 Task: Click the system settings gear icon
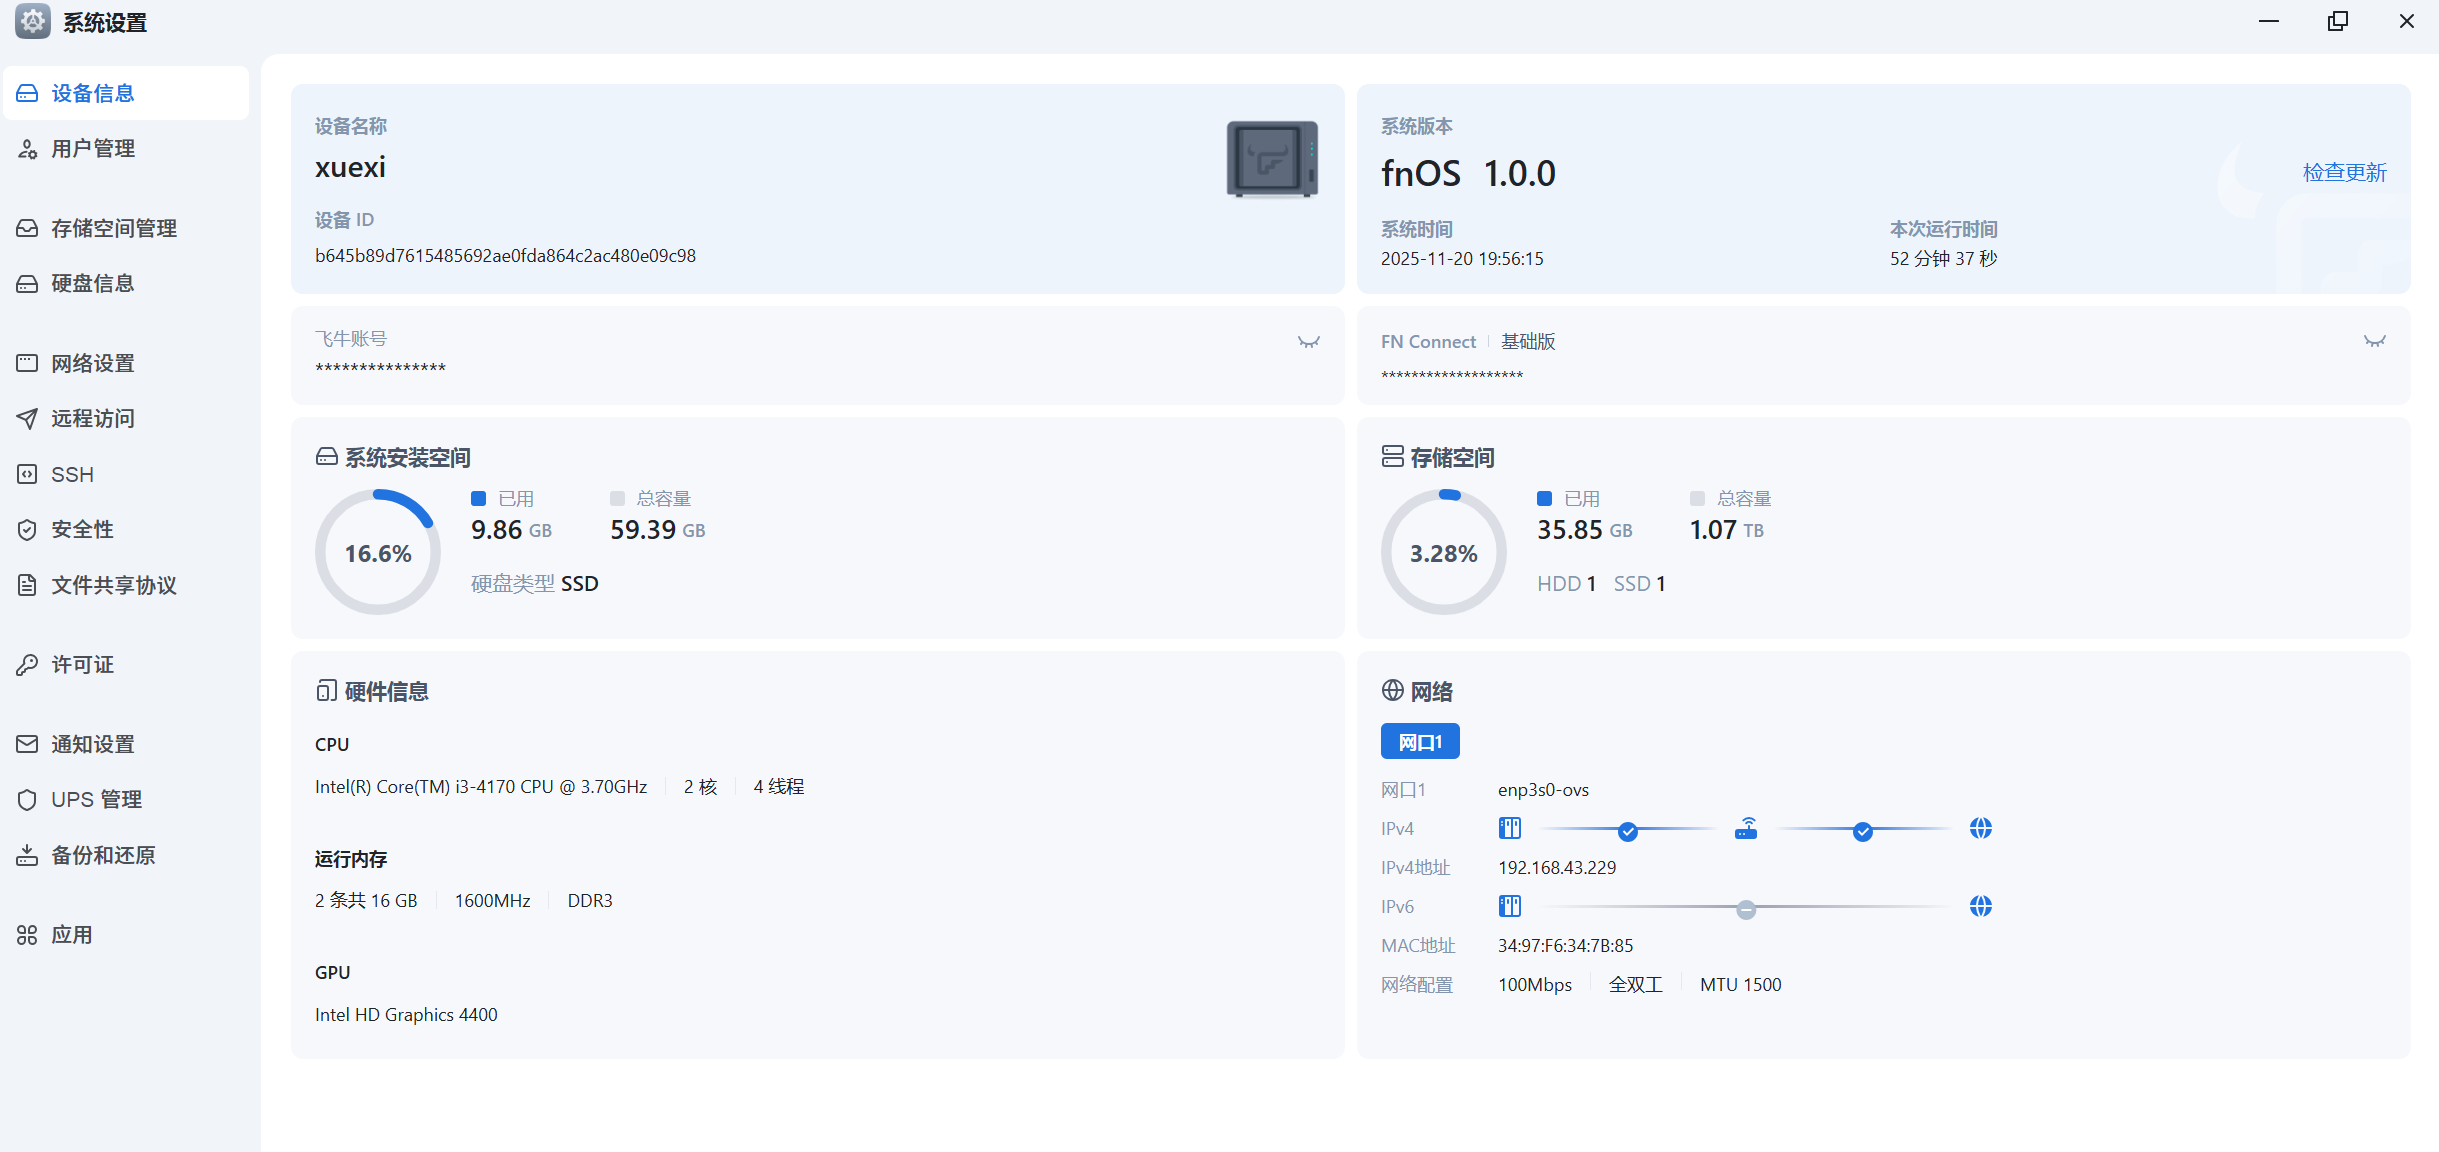32,22
